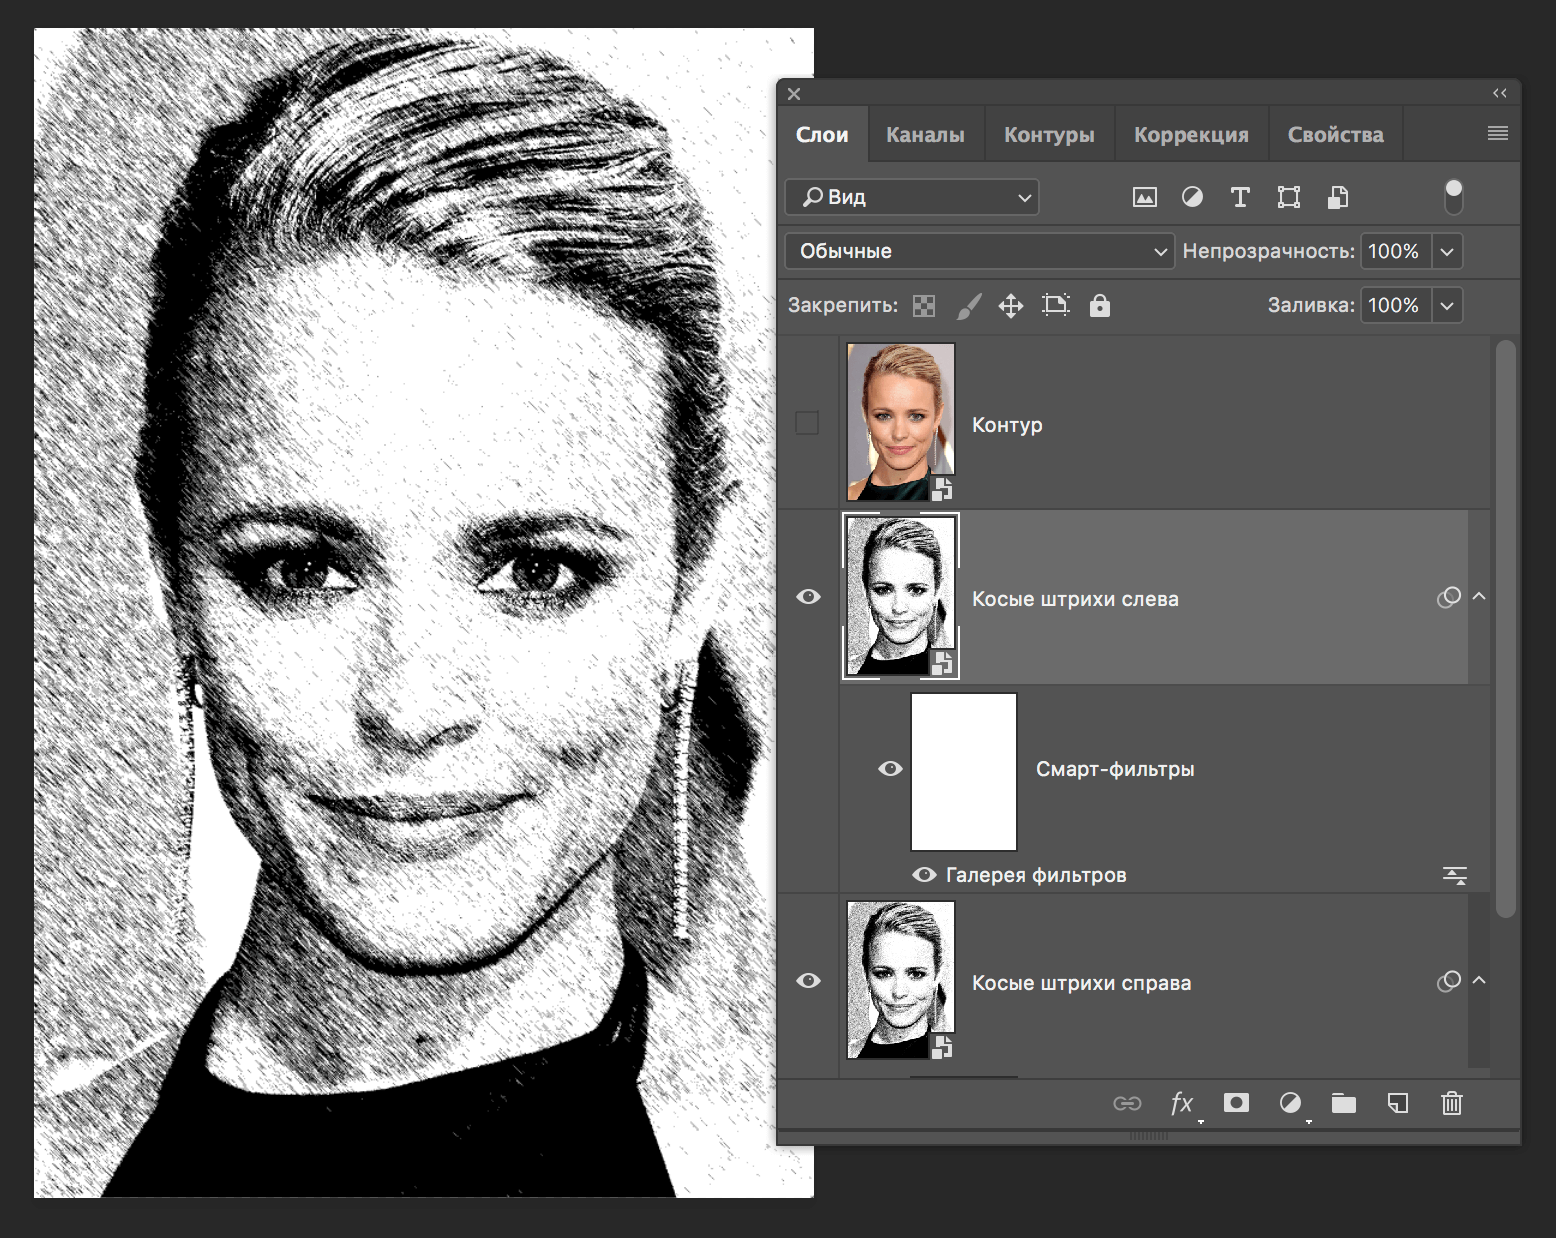This screenshot has width=1556, height=1238.
Task: Link the selected layers
Action: 1128,1103
